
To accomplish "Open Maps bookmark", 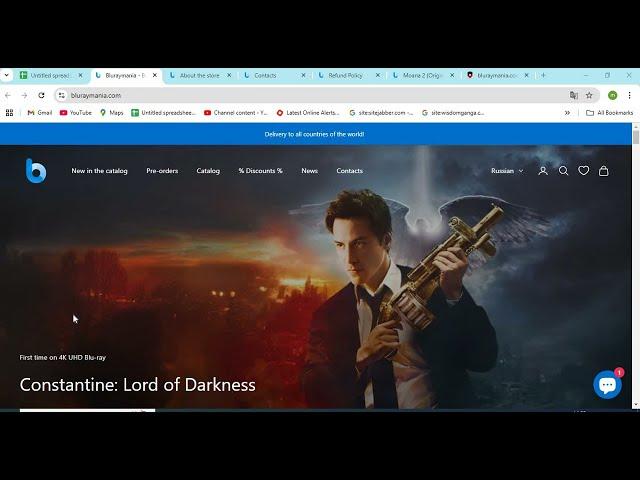I will pyautogui.click(x=111, y=113).
